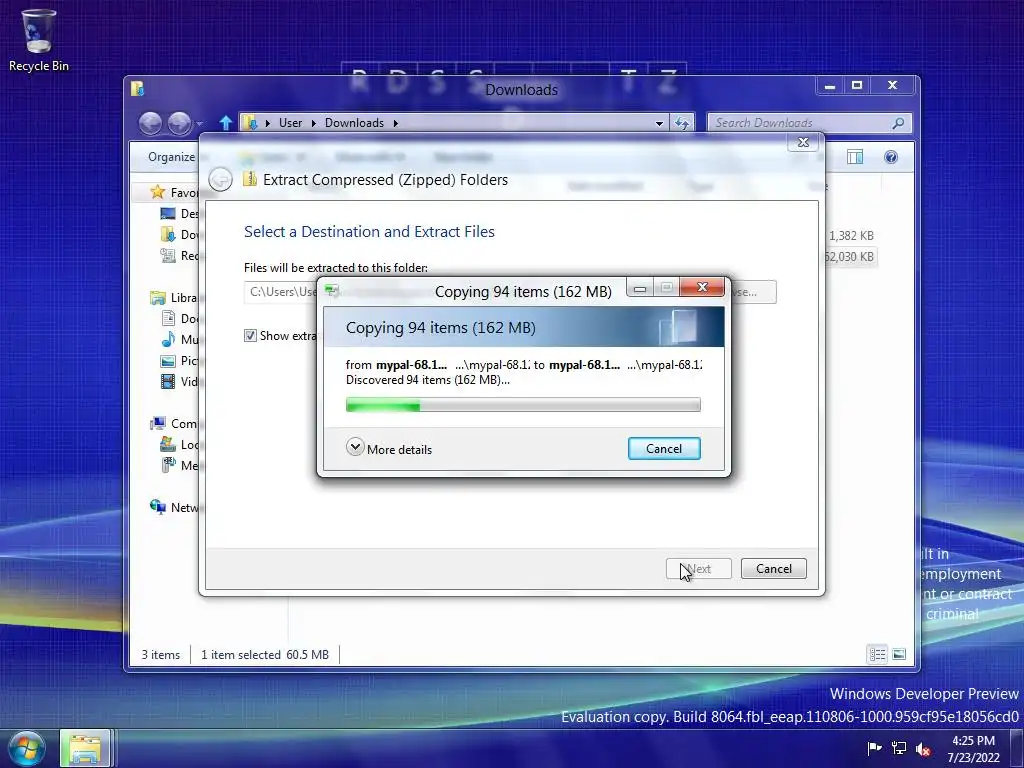Expand the address bar history dropdown

point(659,123)
